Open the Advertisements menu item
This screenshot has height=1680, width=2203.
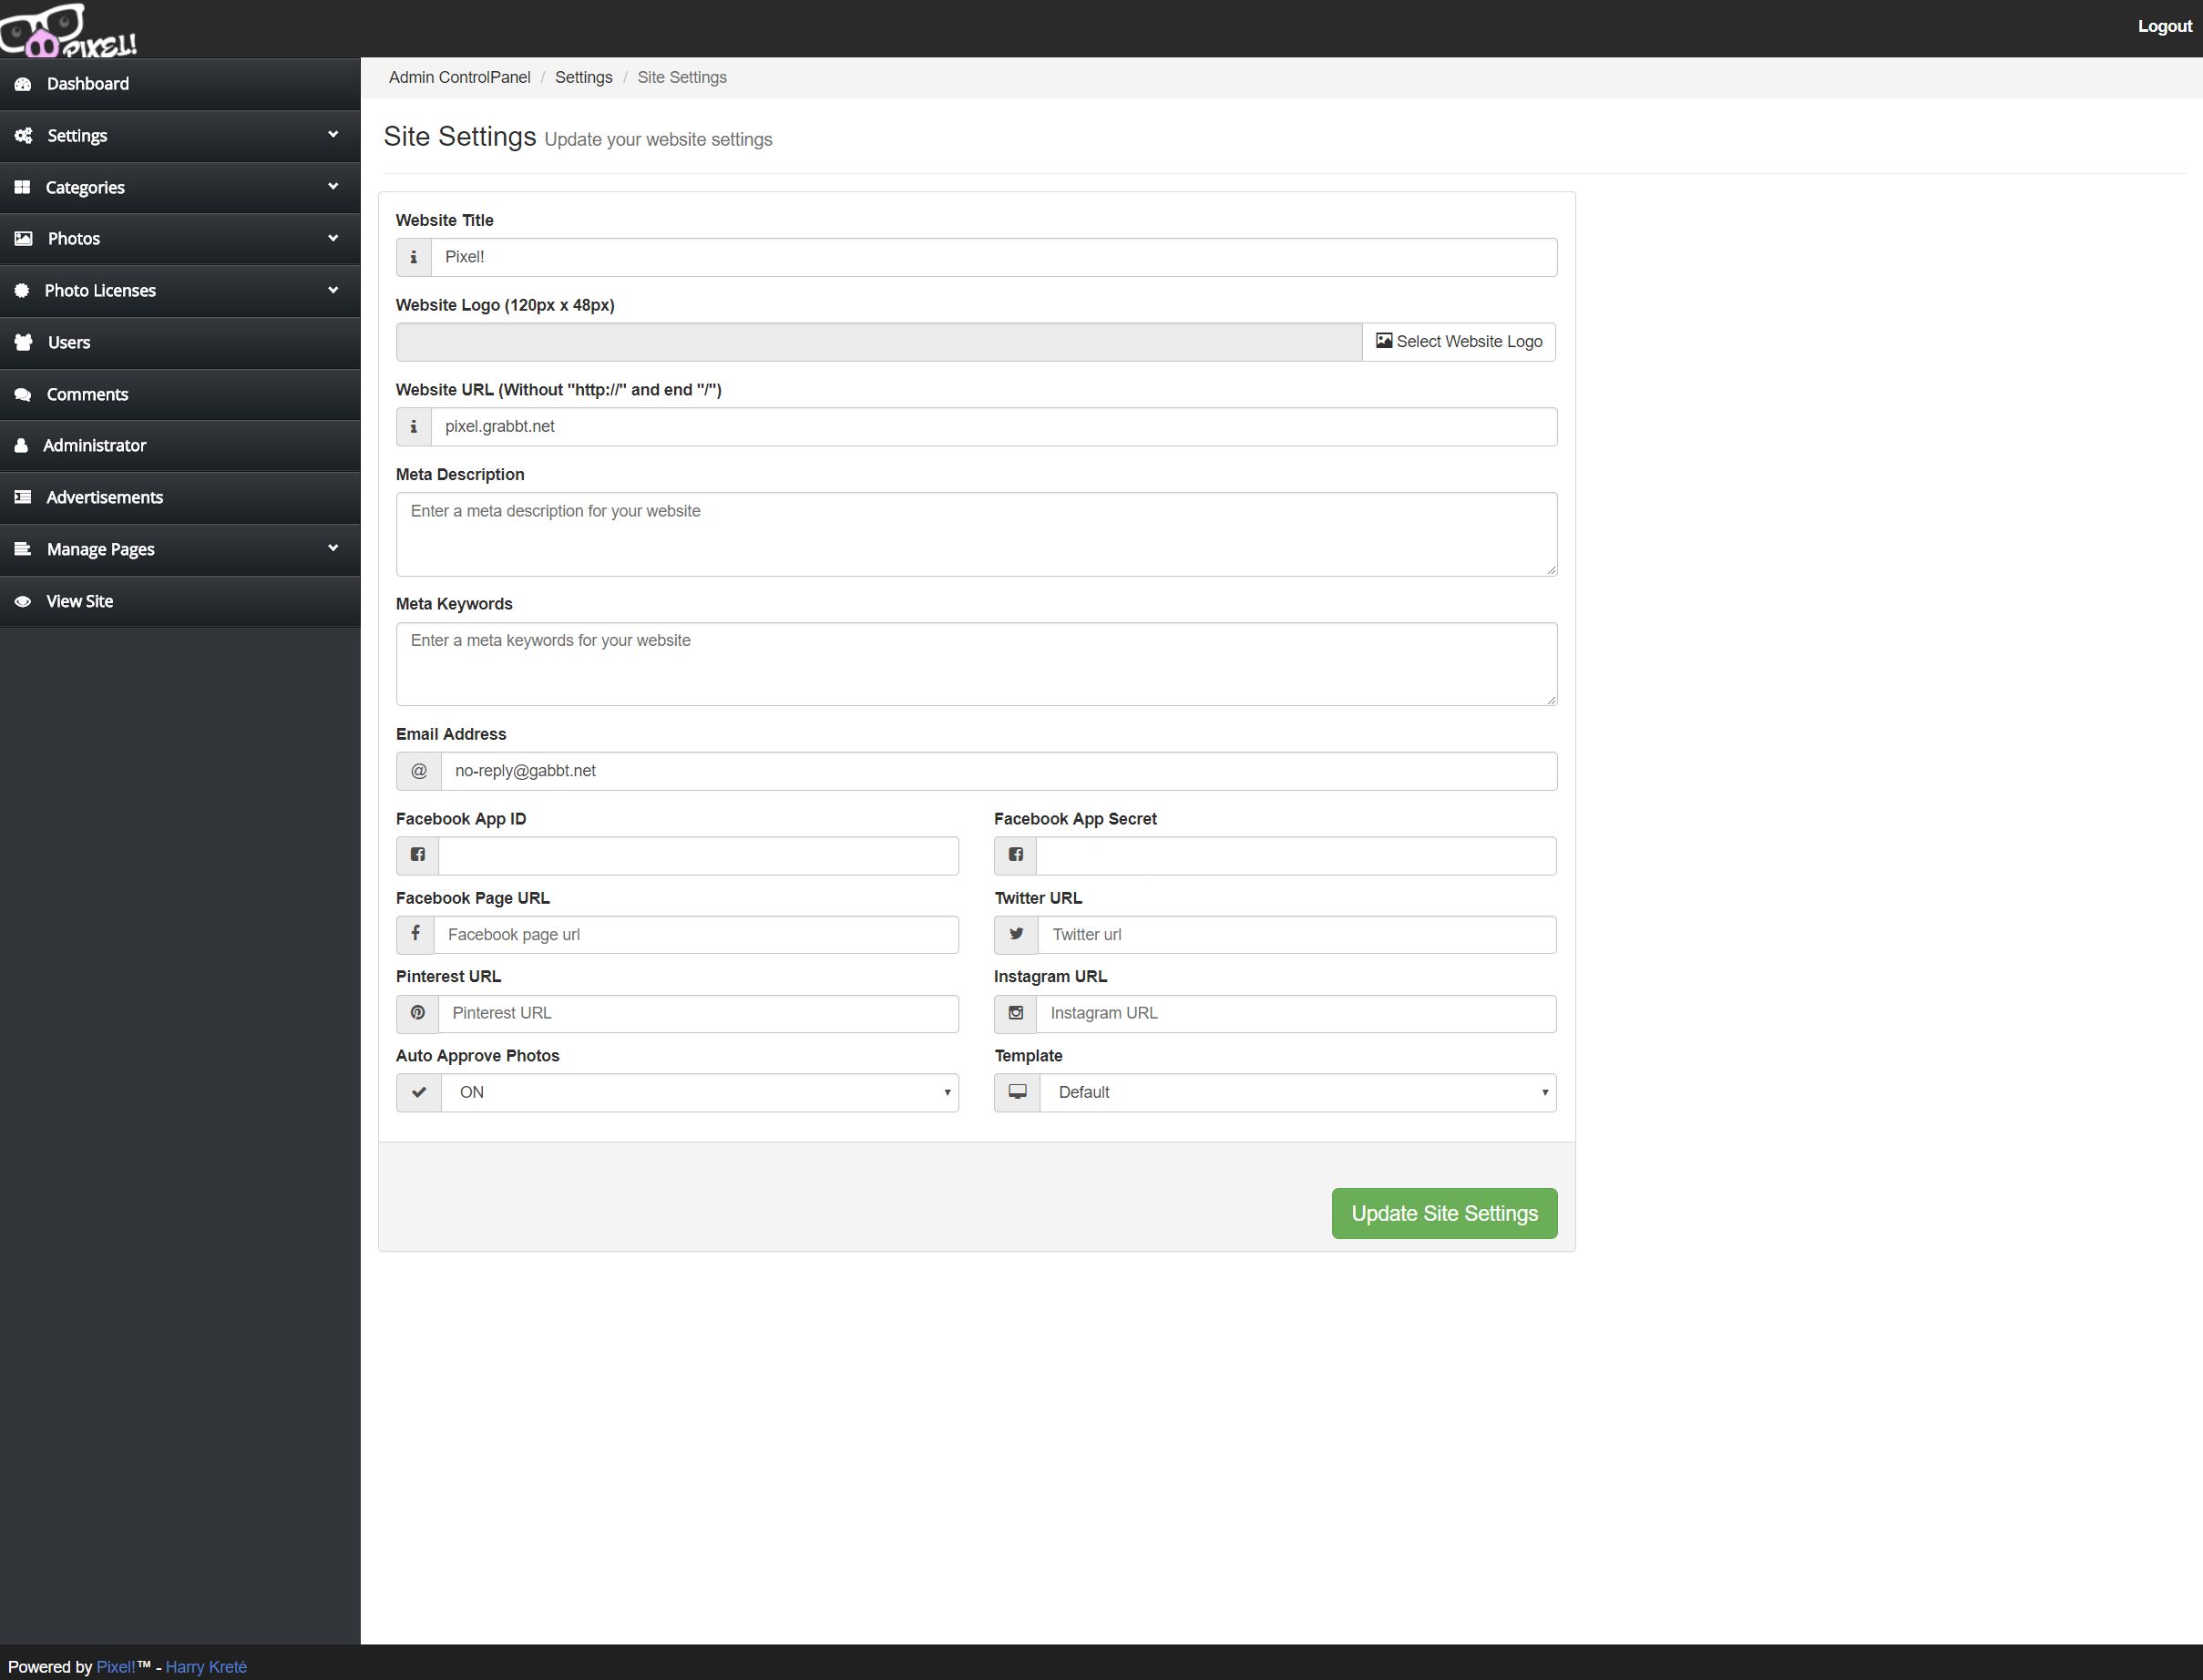(x=104, y=497)
